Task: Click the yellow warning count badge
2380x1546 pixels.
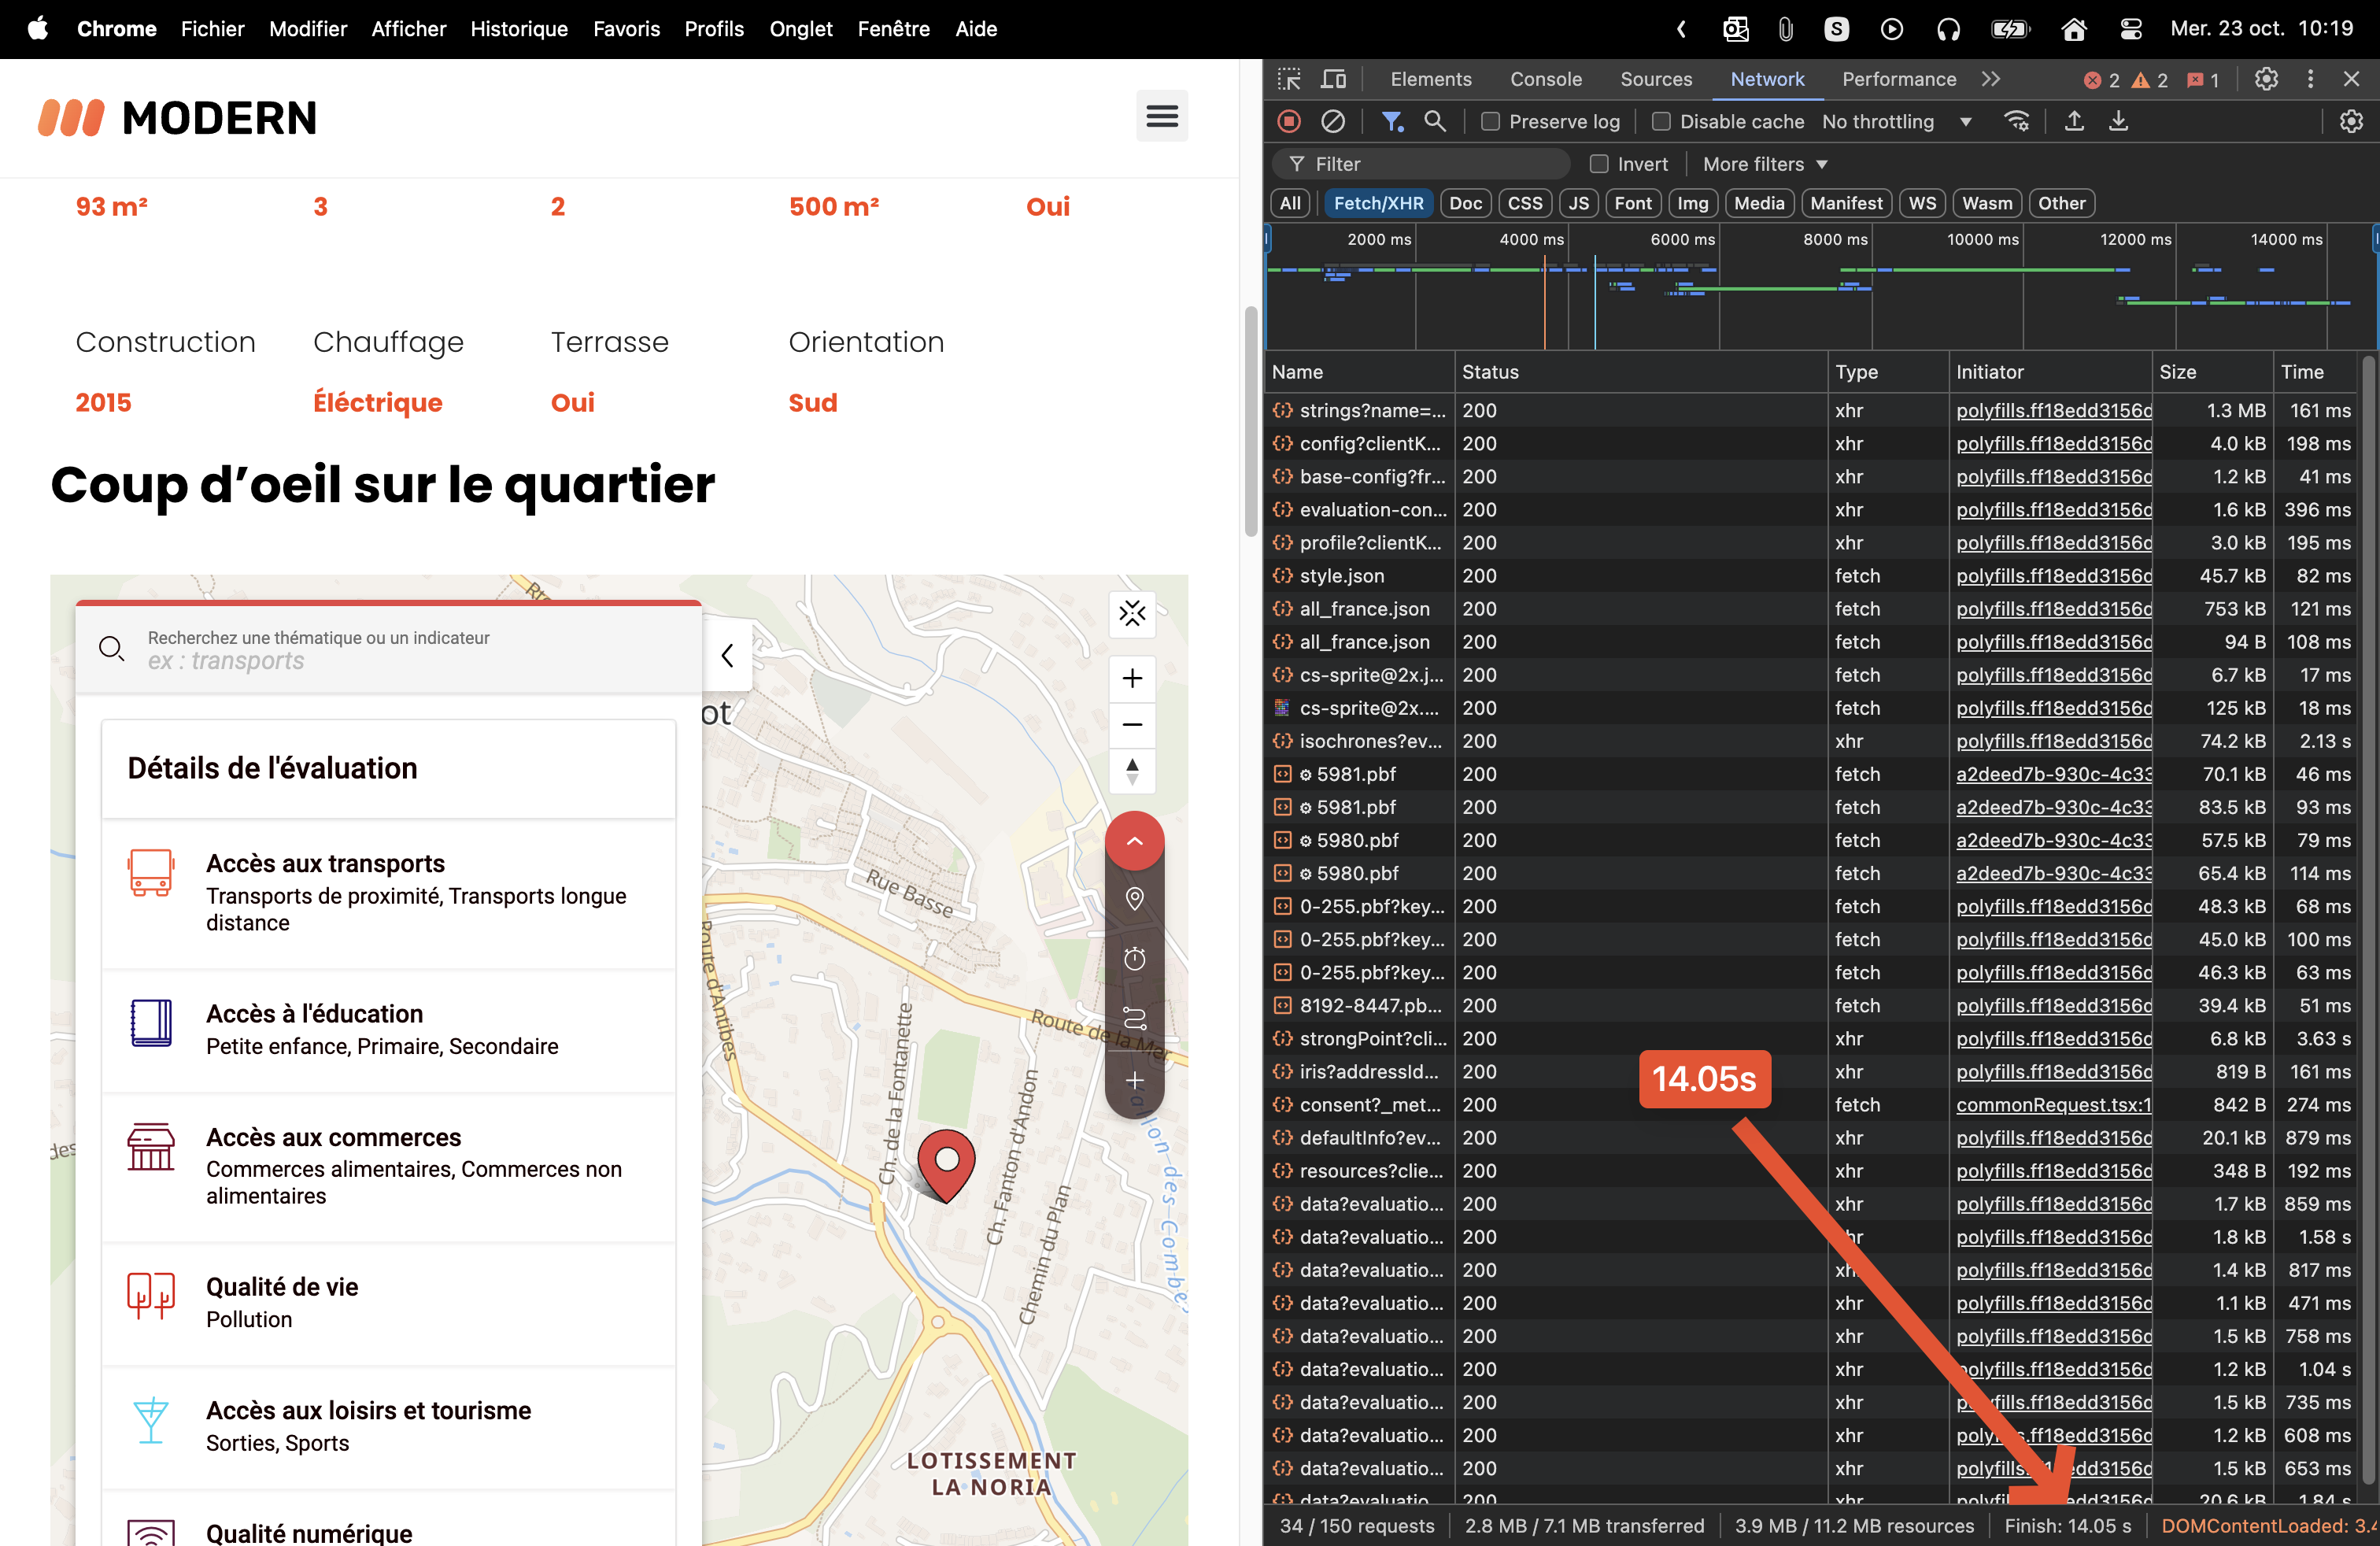Action: pos(2150,80)
